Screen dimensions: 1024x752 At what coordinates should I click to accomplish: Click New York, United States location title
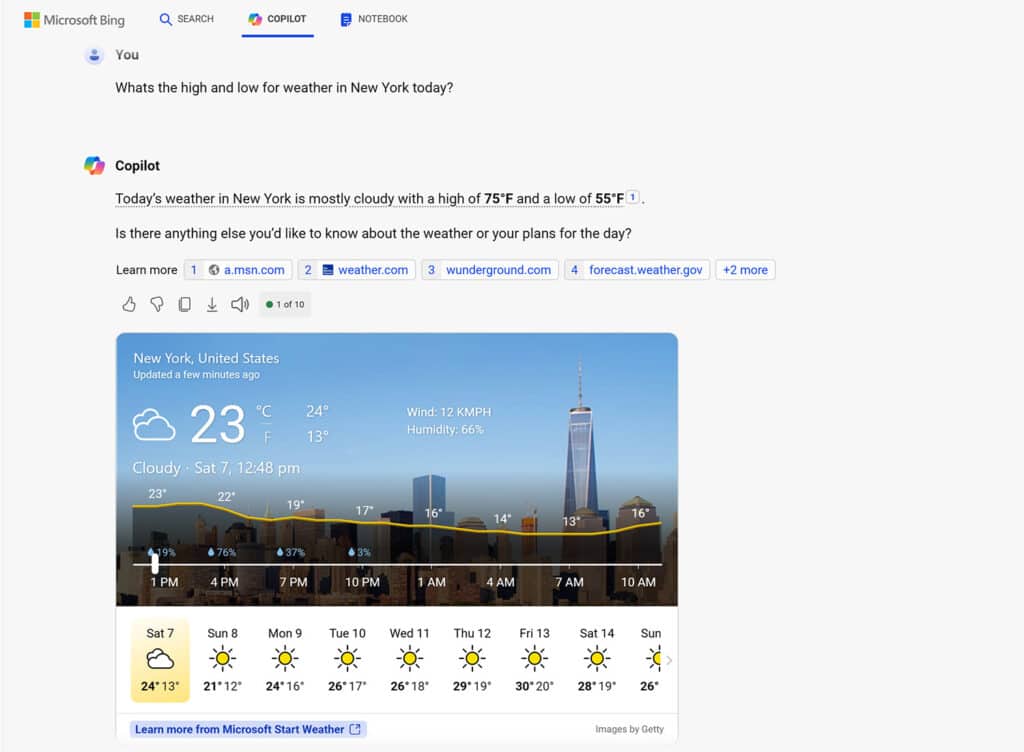206,358
